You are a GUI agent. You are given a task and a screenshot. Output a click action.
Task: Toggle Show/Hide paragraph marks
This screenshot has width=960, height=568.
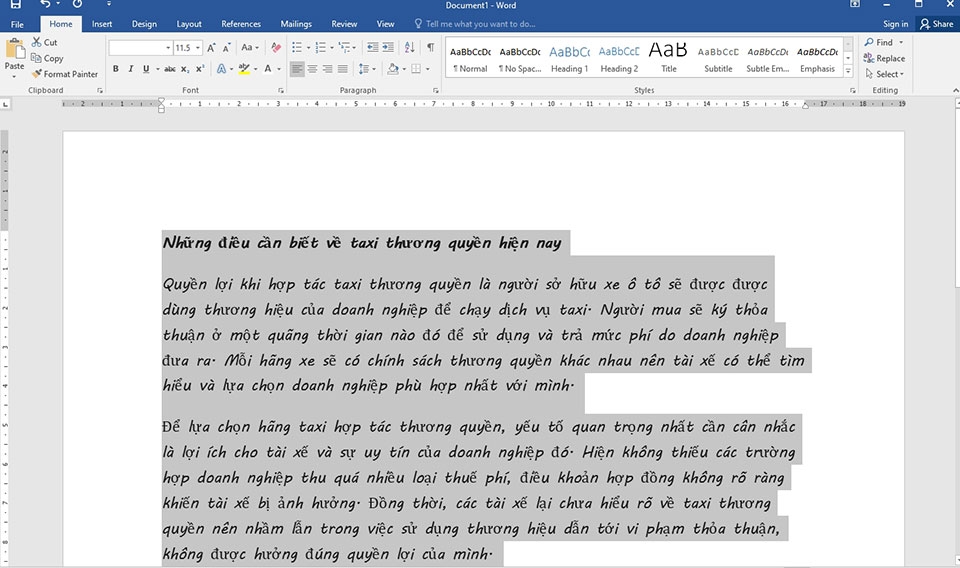click(x=430, y=47)
